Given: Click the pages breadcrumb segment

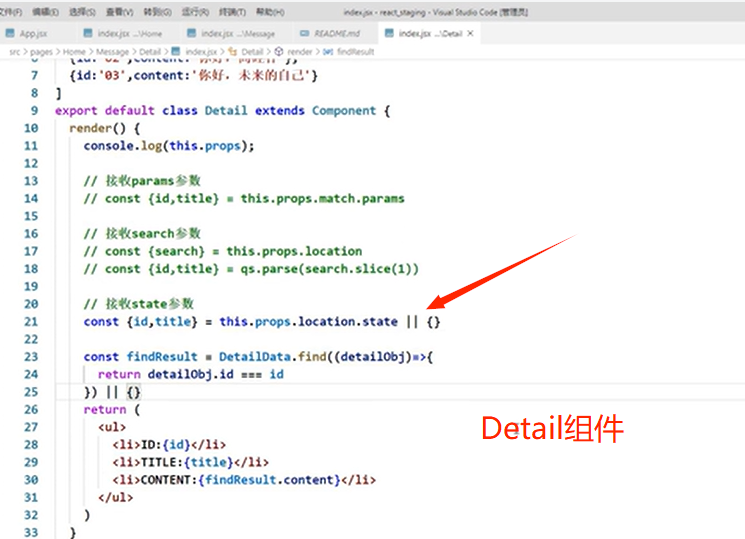Looking at the screenshot, I should coord(41,51).
